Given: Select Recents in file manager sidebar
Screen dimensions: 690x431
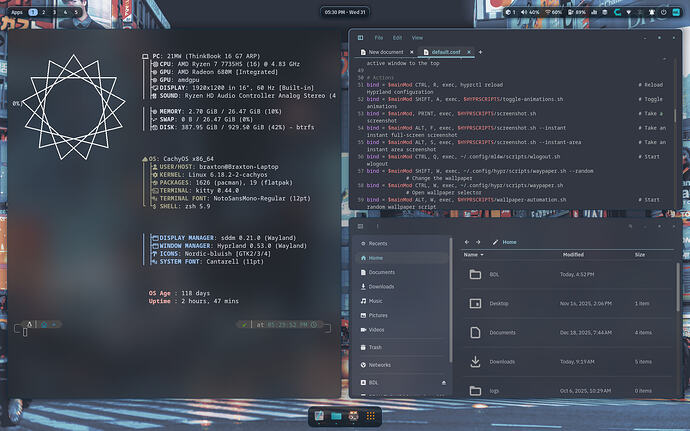Looking at the screenshot, I should [x=401, y=243].
